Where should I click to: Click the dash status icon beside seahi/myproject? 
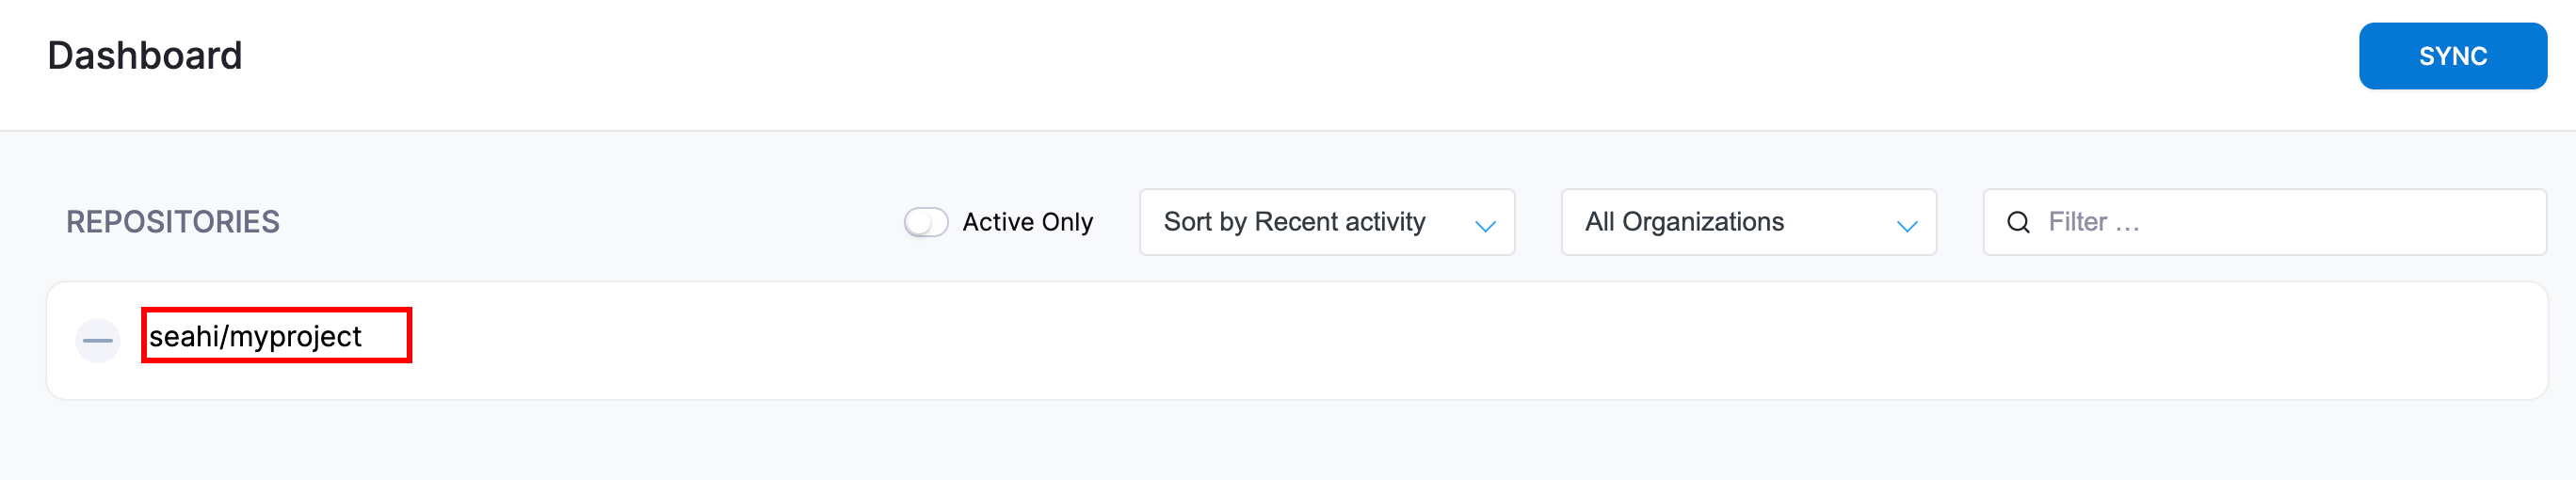[x=98, y=341]
